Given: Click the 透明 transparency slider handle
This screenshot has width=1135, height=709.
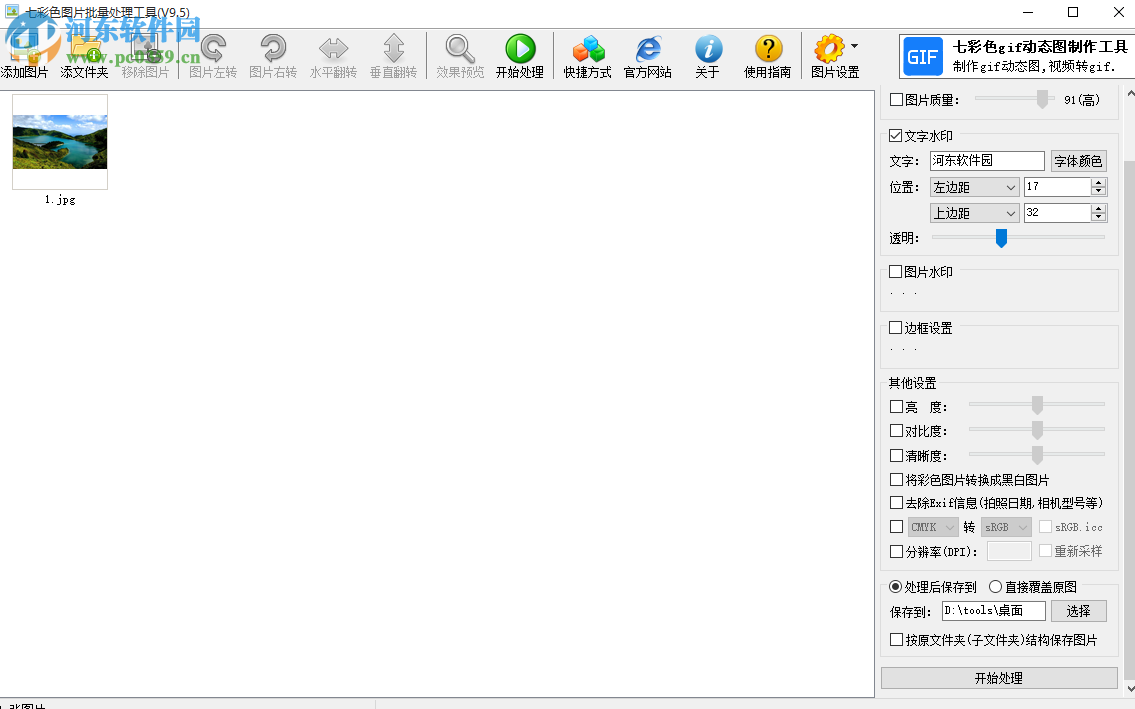Looking at the screenshot, I should pyautogui.click(x=1001, y=237).
